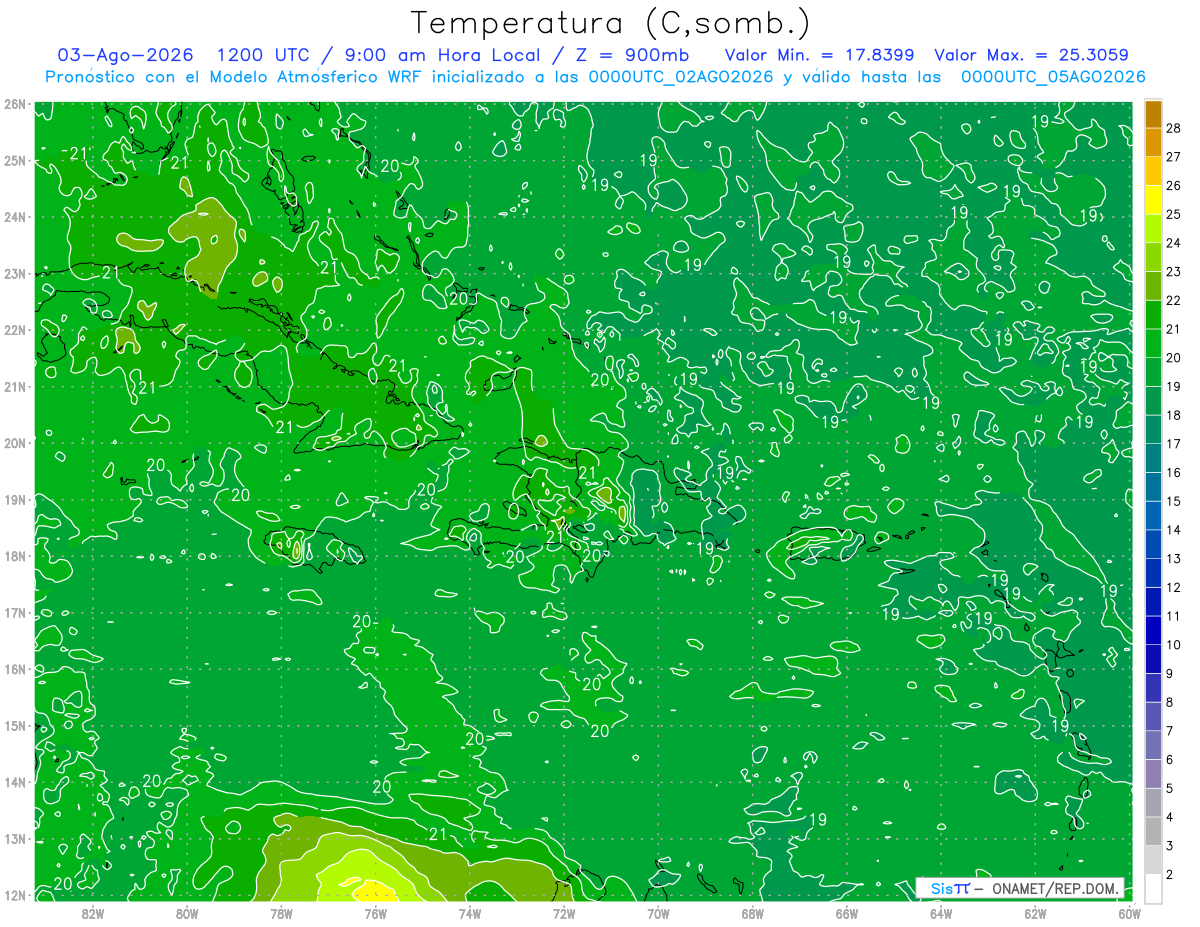Click the 68W longitude axis label

[x=752, y=912]
